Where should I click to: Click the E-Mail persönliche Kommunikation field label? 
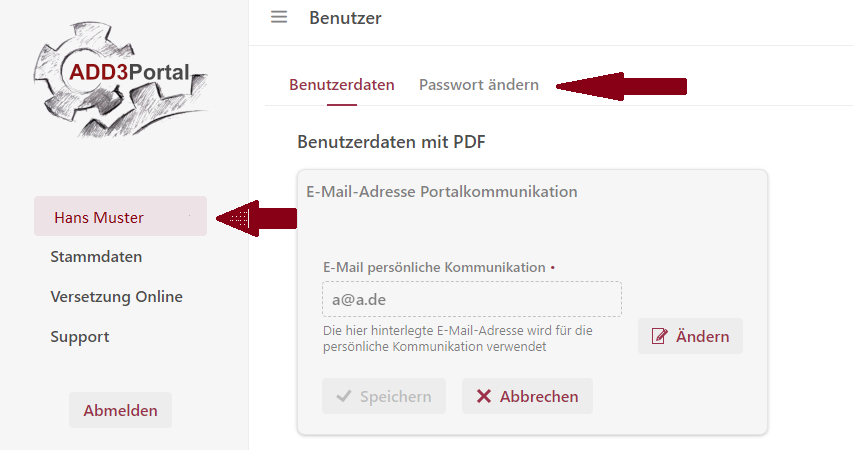coord(435,268)
